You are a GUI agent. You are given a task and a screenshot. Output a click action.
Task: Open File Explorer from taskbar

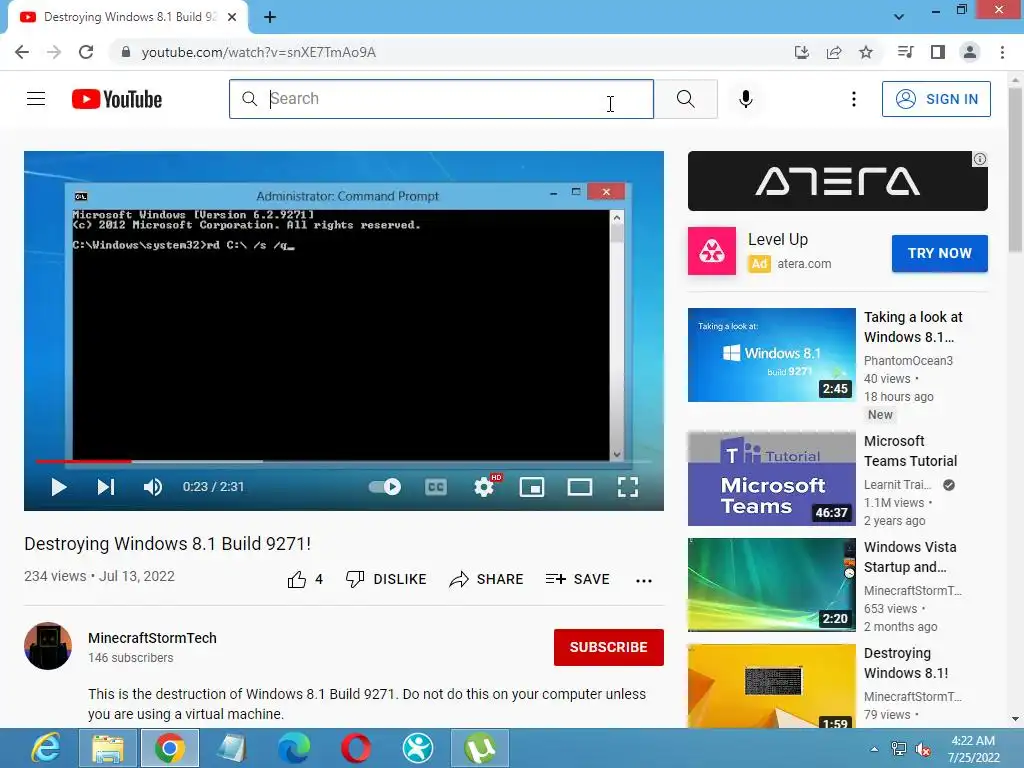(108, 748)
